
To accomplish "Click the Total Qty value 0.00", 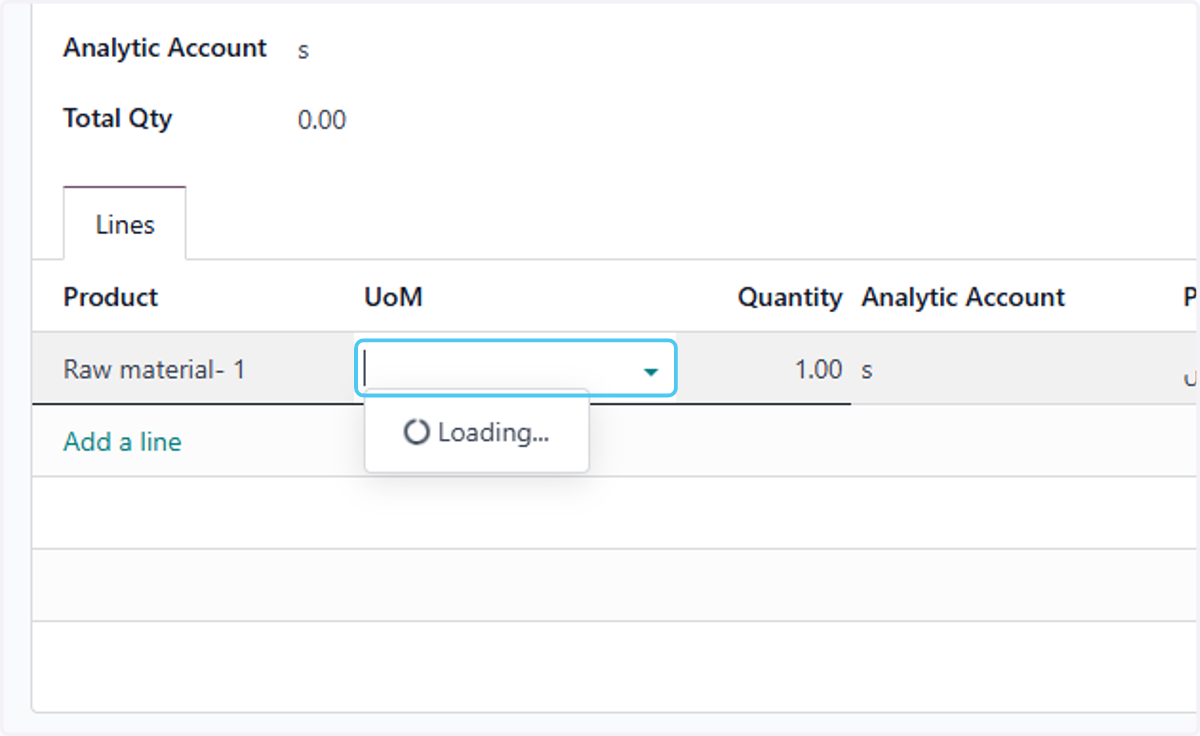I will pos(322,121).
